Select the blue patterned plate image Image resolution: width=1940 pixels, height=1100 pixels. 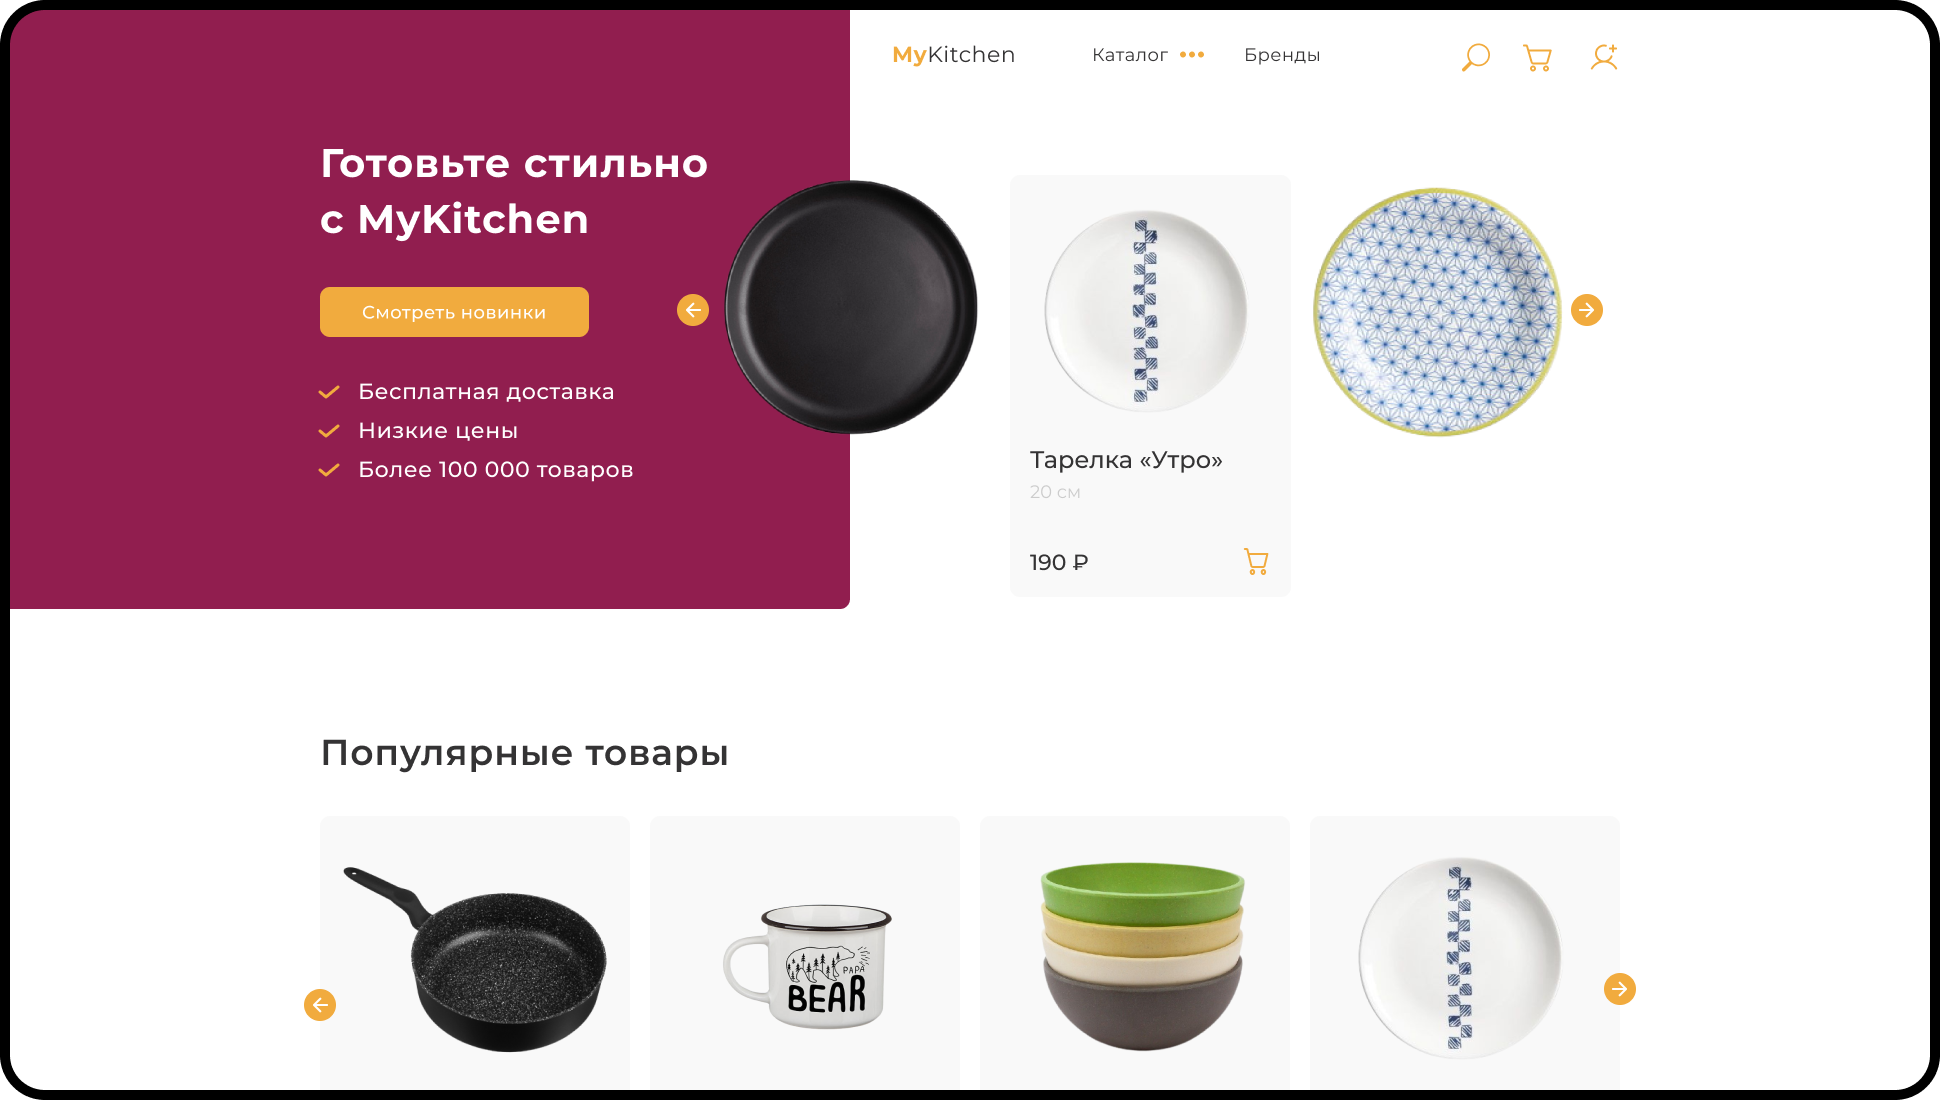pos(1437,312)
